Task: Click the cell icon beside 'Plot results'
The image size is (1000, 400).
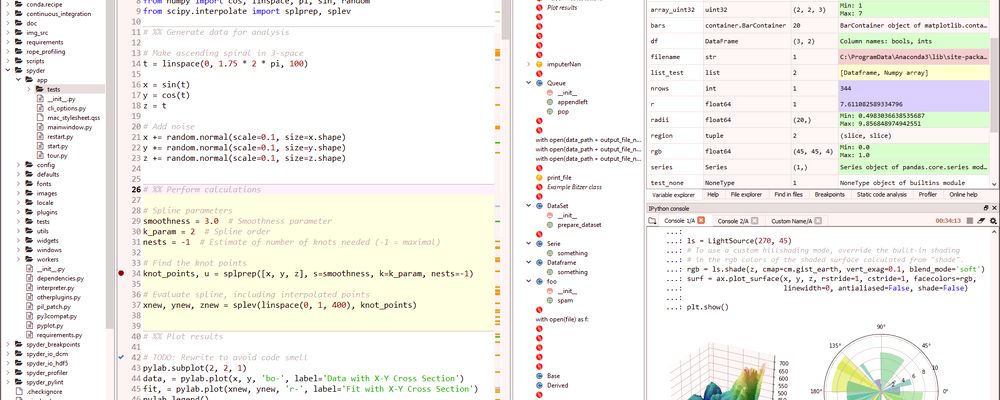Action: (x=540, y=8)
